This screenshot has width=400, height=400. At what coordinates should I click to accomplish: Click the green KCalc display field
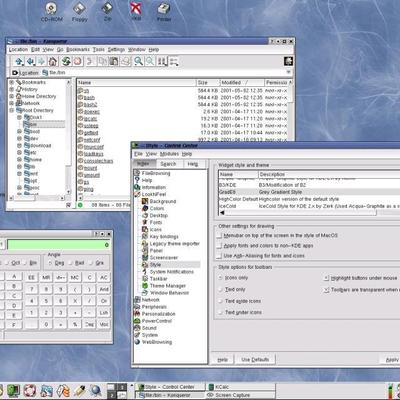[58, 245]
